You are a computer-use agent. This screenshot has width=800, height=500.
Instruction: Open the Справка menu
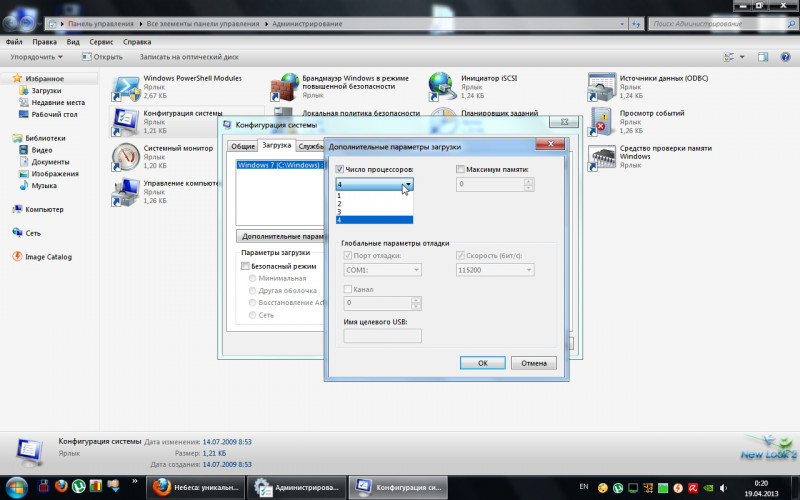coord(137,42)
